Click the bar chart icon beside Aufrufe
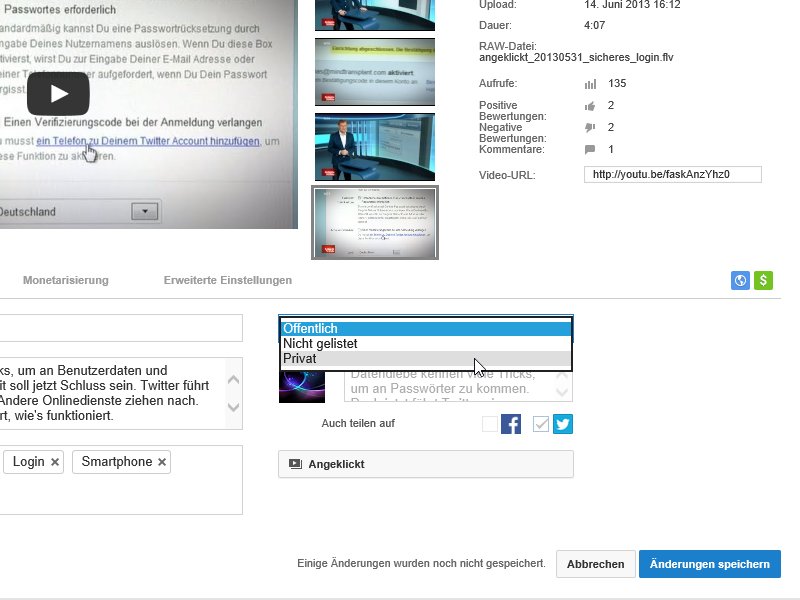The height and width of the screenshot is (600, 800). [x=590, y=84]
